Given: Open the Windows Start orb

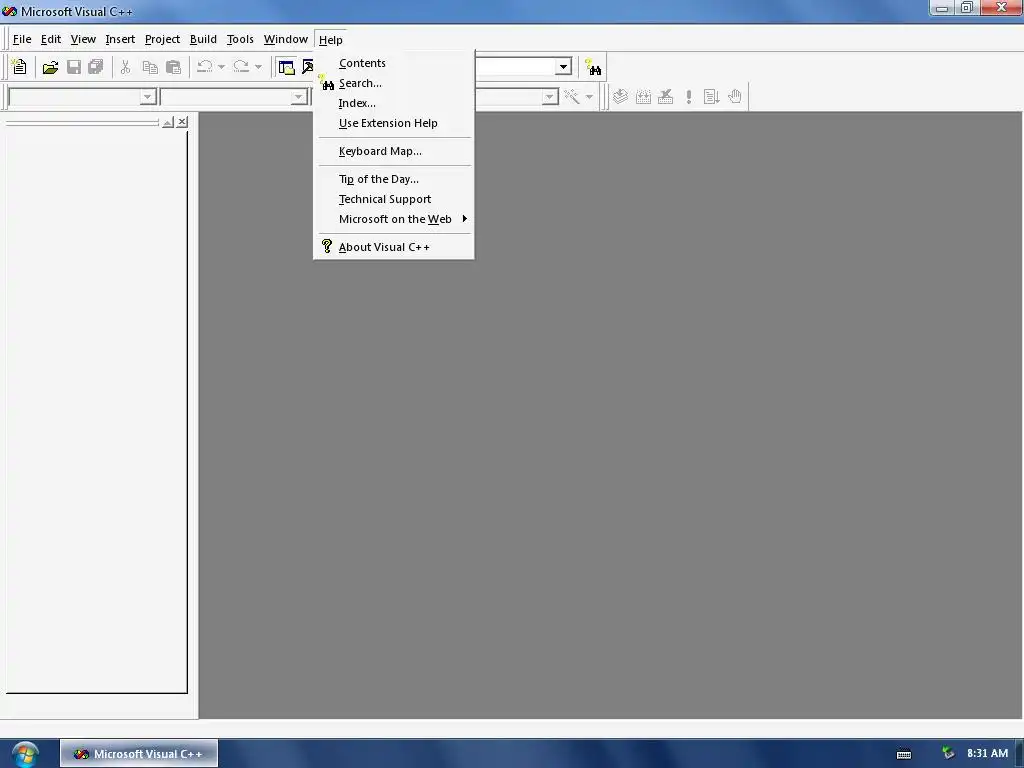Looking at the screenshot, I should coord(25,754).
